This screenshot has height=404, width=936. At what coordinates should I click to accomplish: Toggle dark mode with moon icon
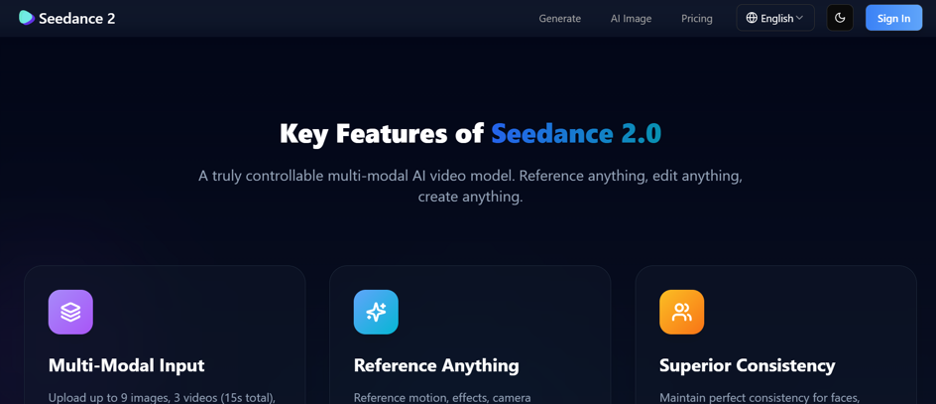pos(840,18)
